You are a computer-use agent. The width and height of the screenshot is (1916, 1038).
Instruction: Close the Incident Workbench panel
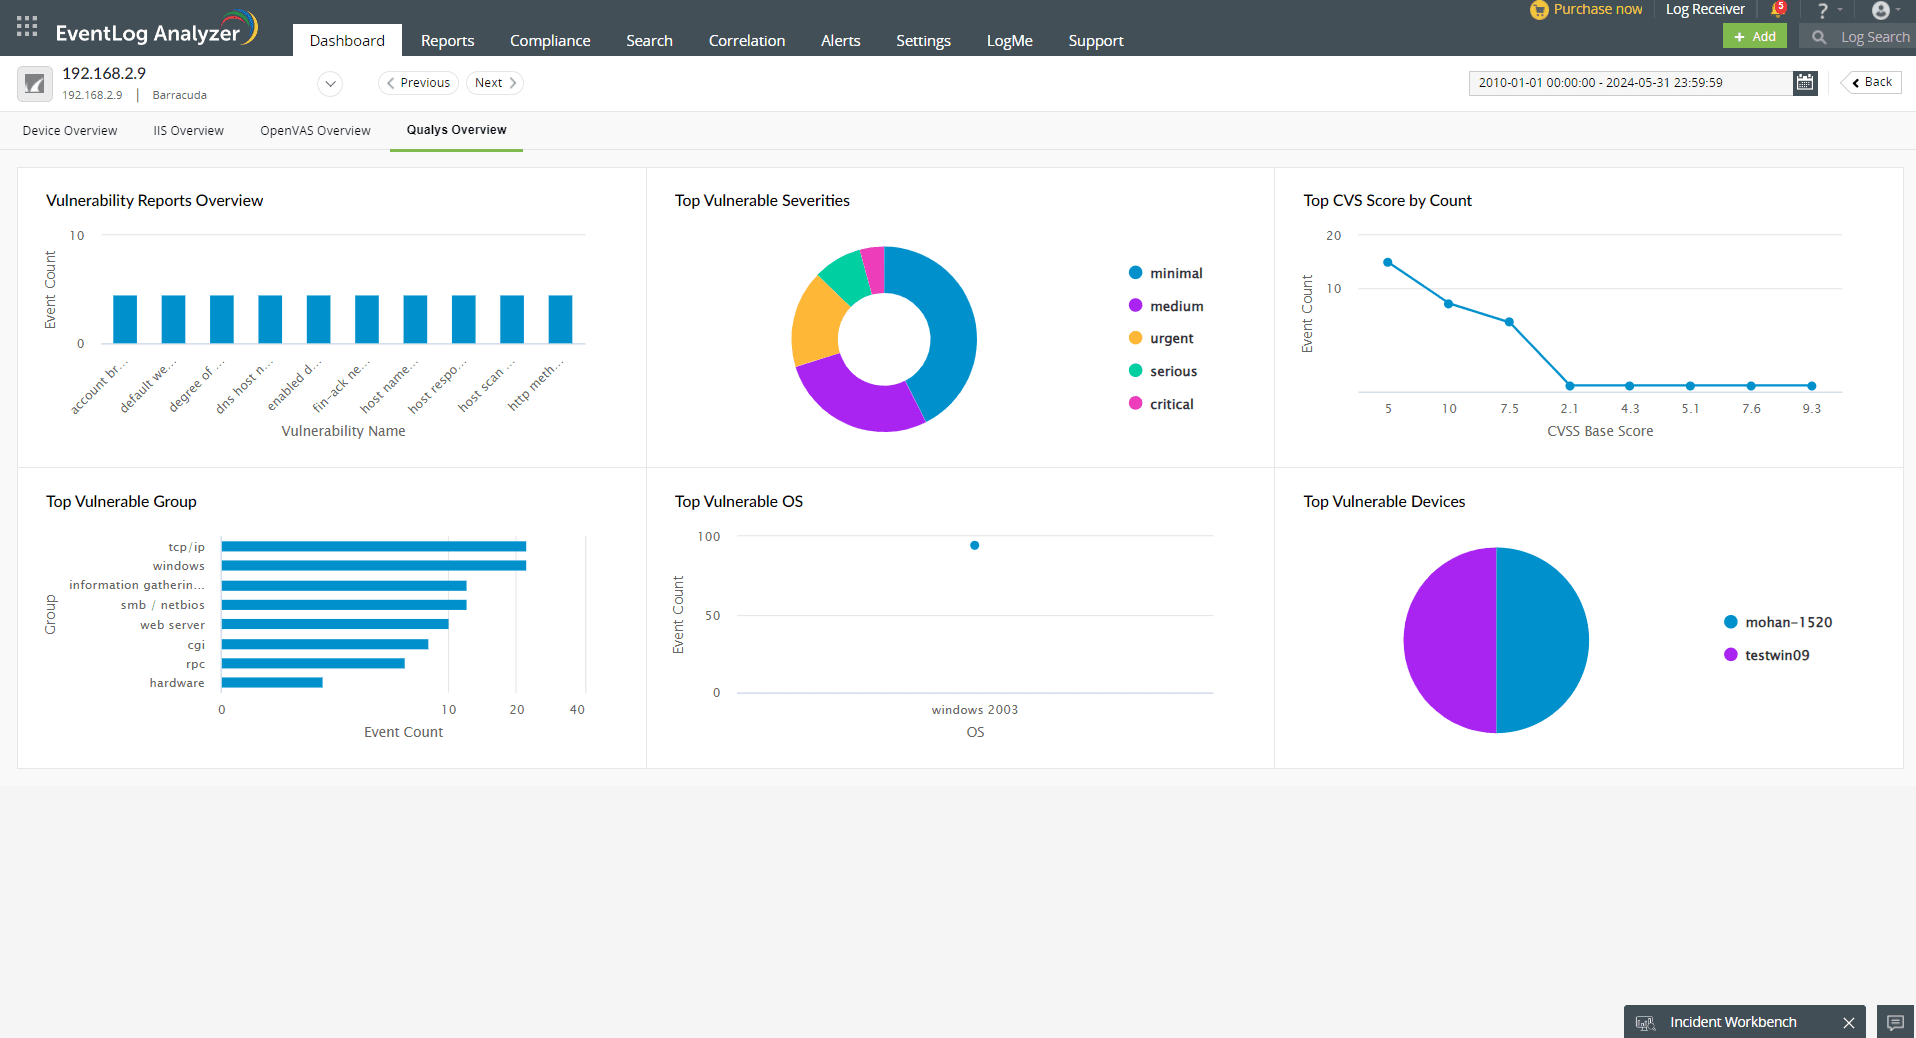[1849, 1023]
